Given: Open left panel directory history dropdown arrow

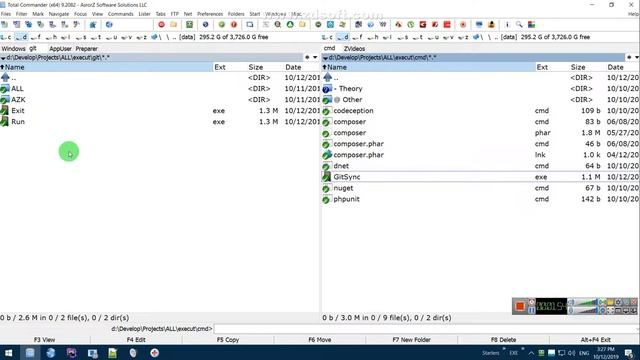Looking at the screenshot, I should pos(315,58).
